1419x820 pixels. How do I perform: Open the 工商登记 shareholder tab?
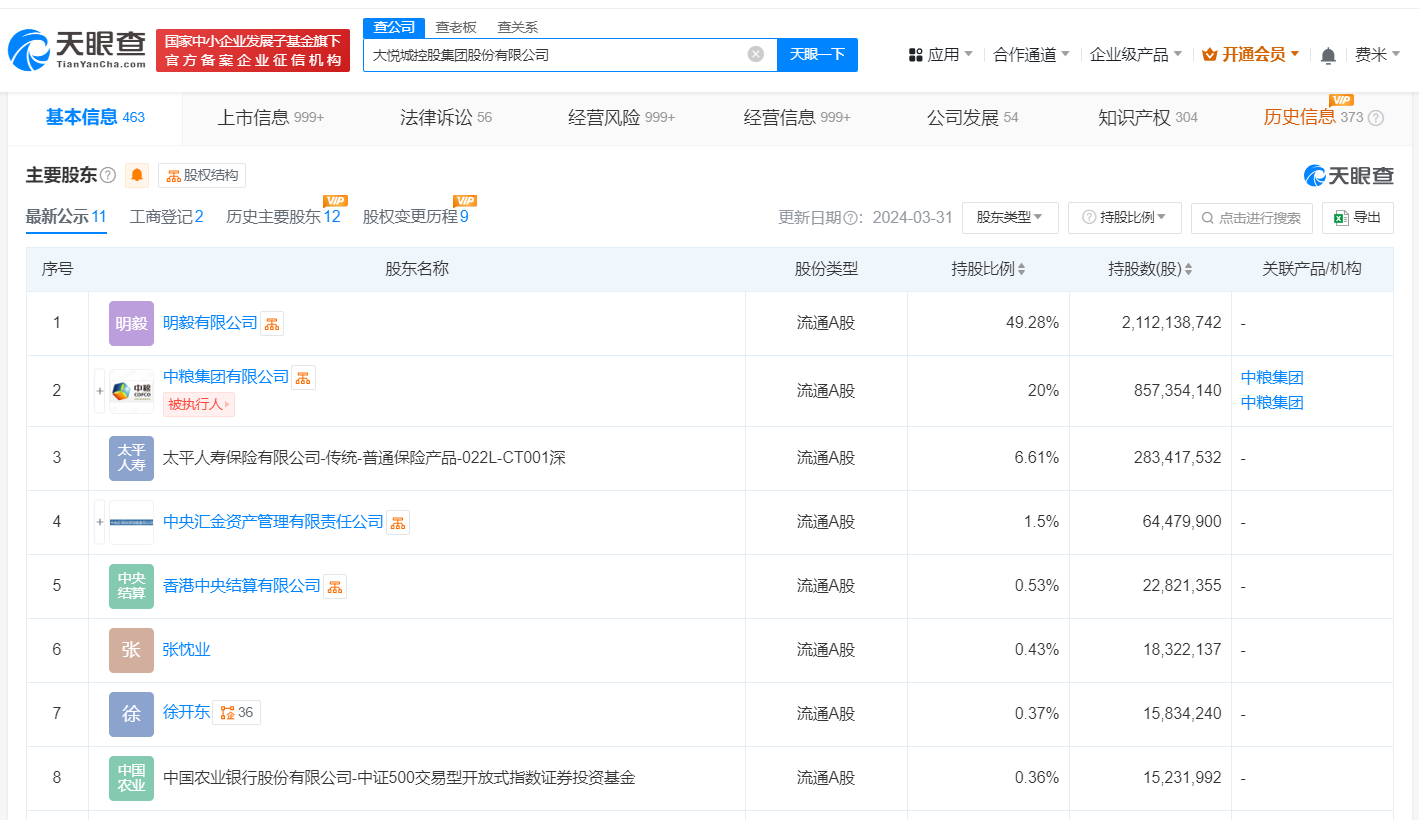point(165,215)
